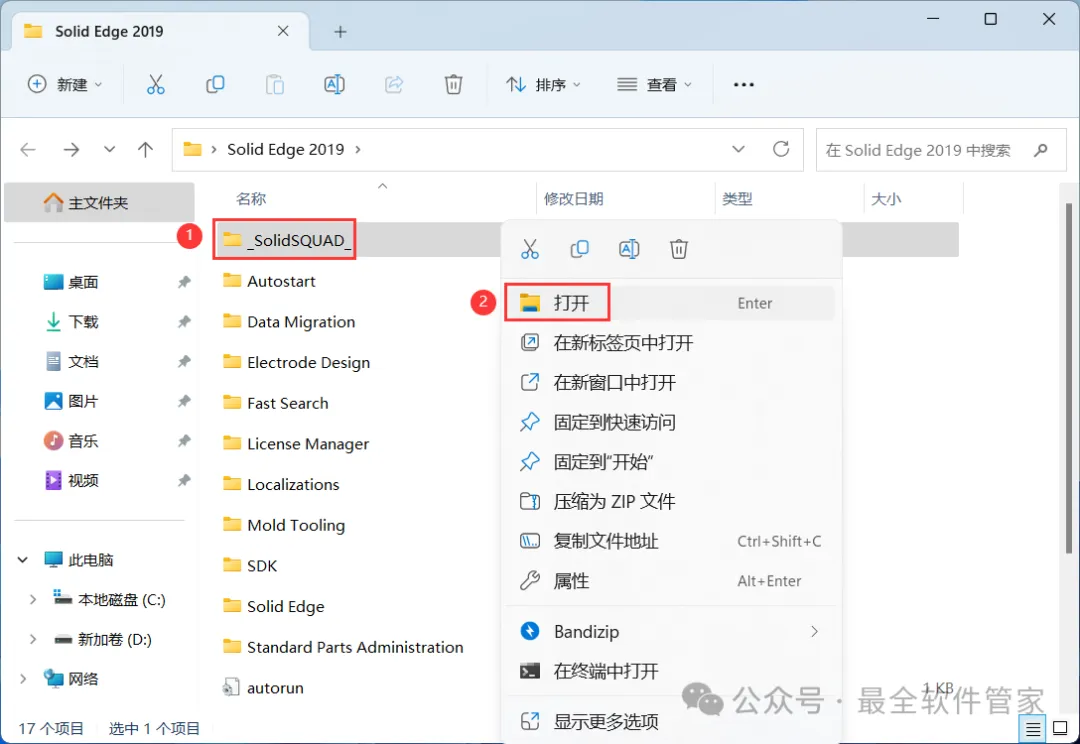
Task: Sort by the 类型 column header
Action: (737, 199)
